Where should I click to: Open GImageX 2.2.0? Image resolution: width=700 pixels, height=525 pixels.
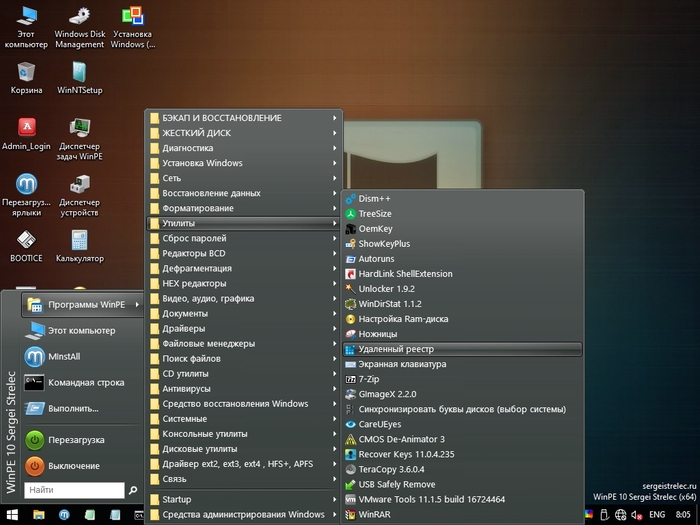pos(462,394)
